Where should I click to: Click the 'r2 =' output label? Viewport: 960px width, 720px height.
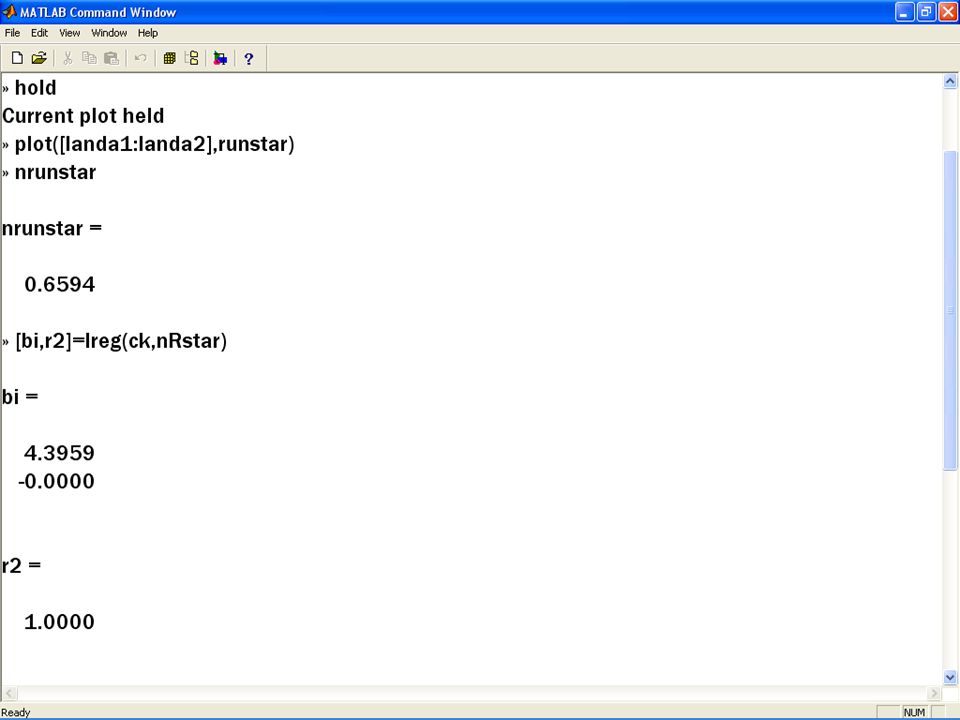click(x=21, y=565)
